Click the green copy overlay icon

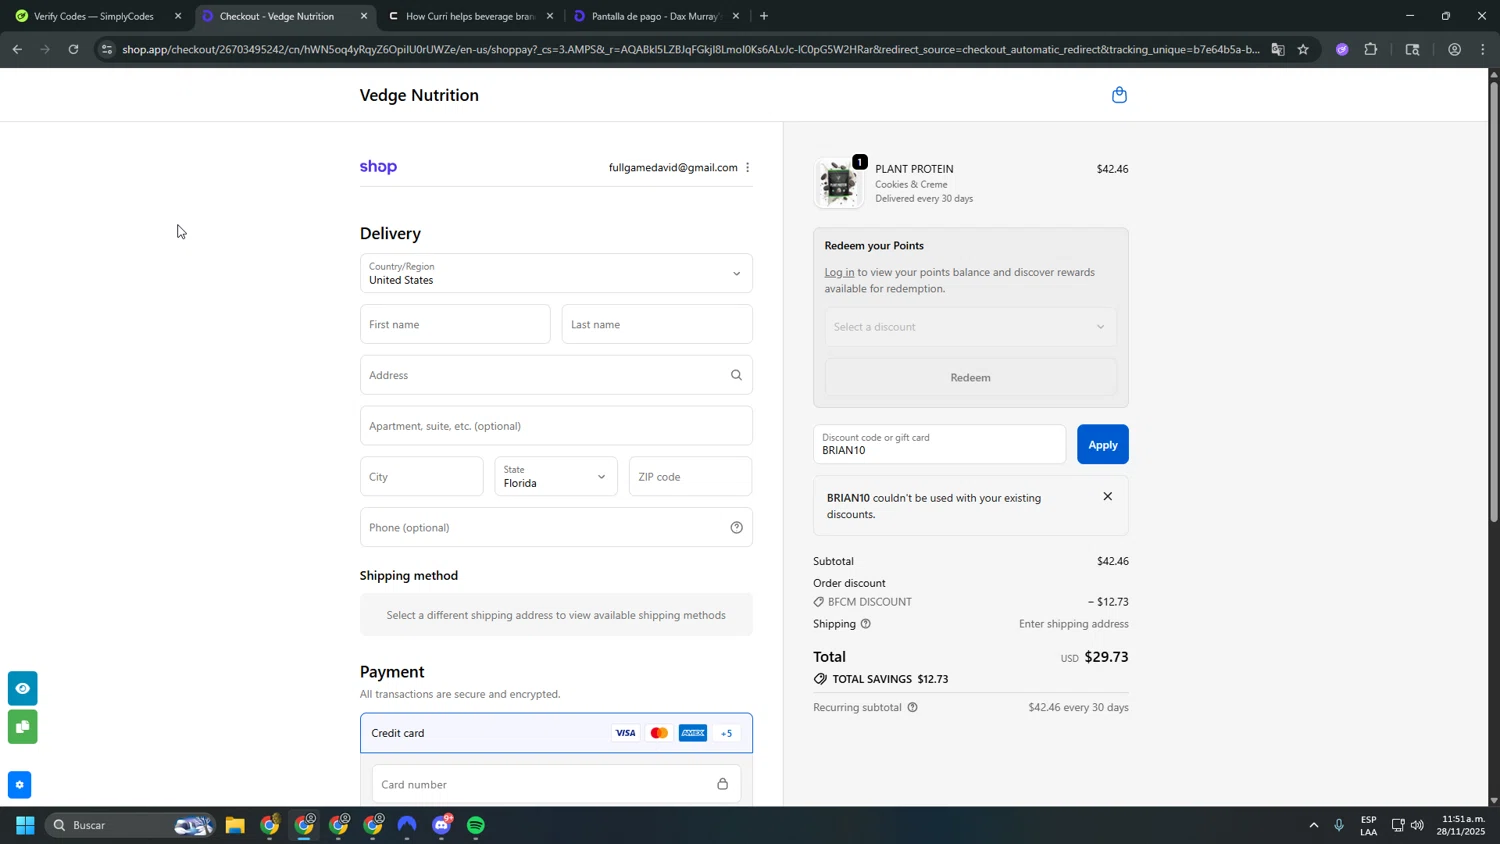pyautogui.click(x=23, y=727)
